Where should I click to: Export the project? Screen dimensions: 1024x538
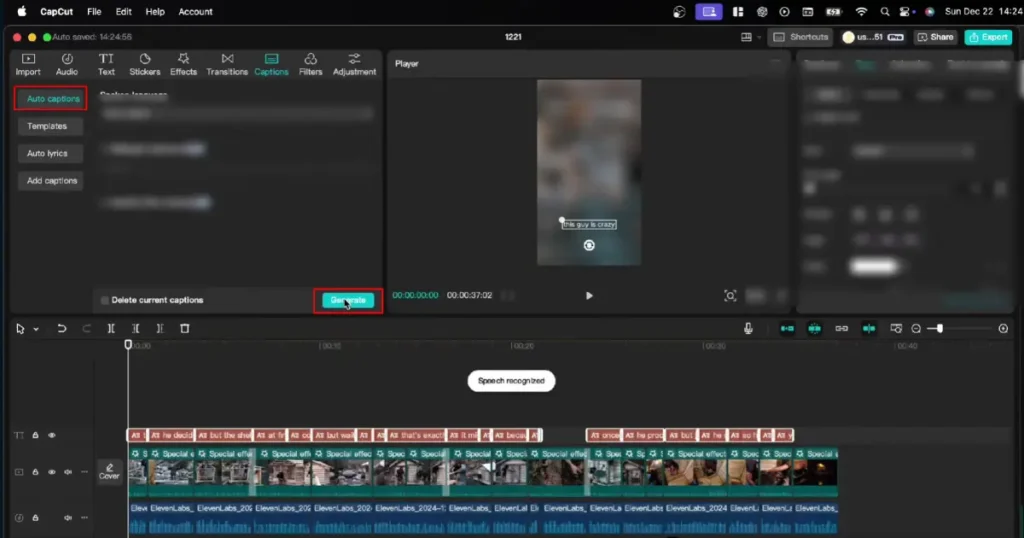tap(988, 37)
